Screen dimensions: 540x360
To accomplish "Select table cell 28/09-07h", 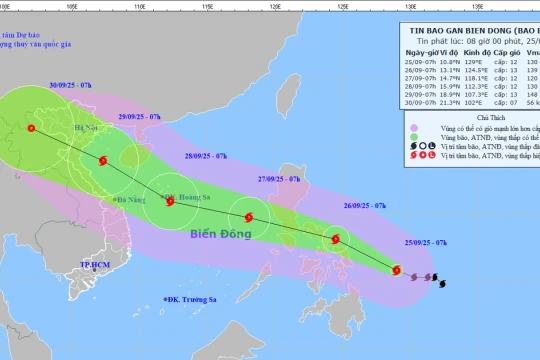I will (420, 86).
